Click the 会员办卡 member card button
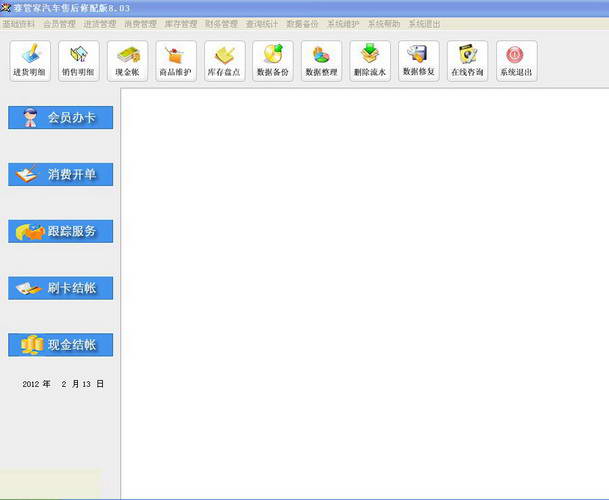The image size is (609, 500). 61,117
